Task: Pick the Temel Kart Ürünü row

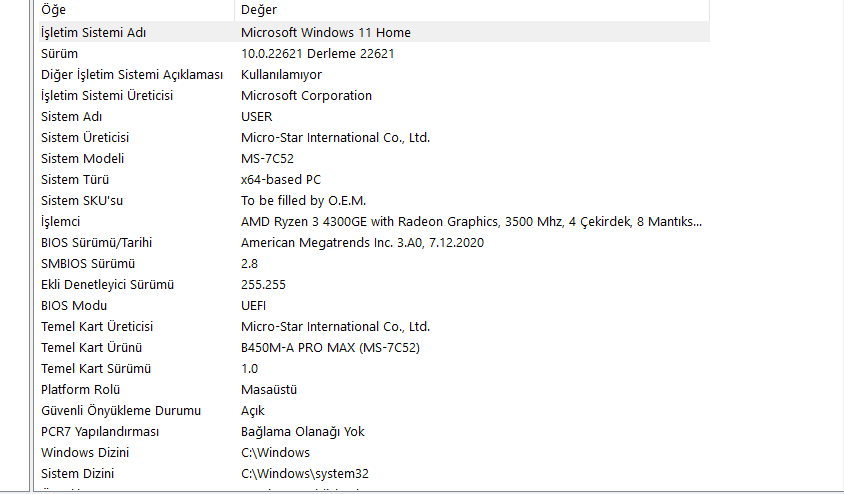Action: [91, 347]
